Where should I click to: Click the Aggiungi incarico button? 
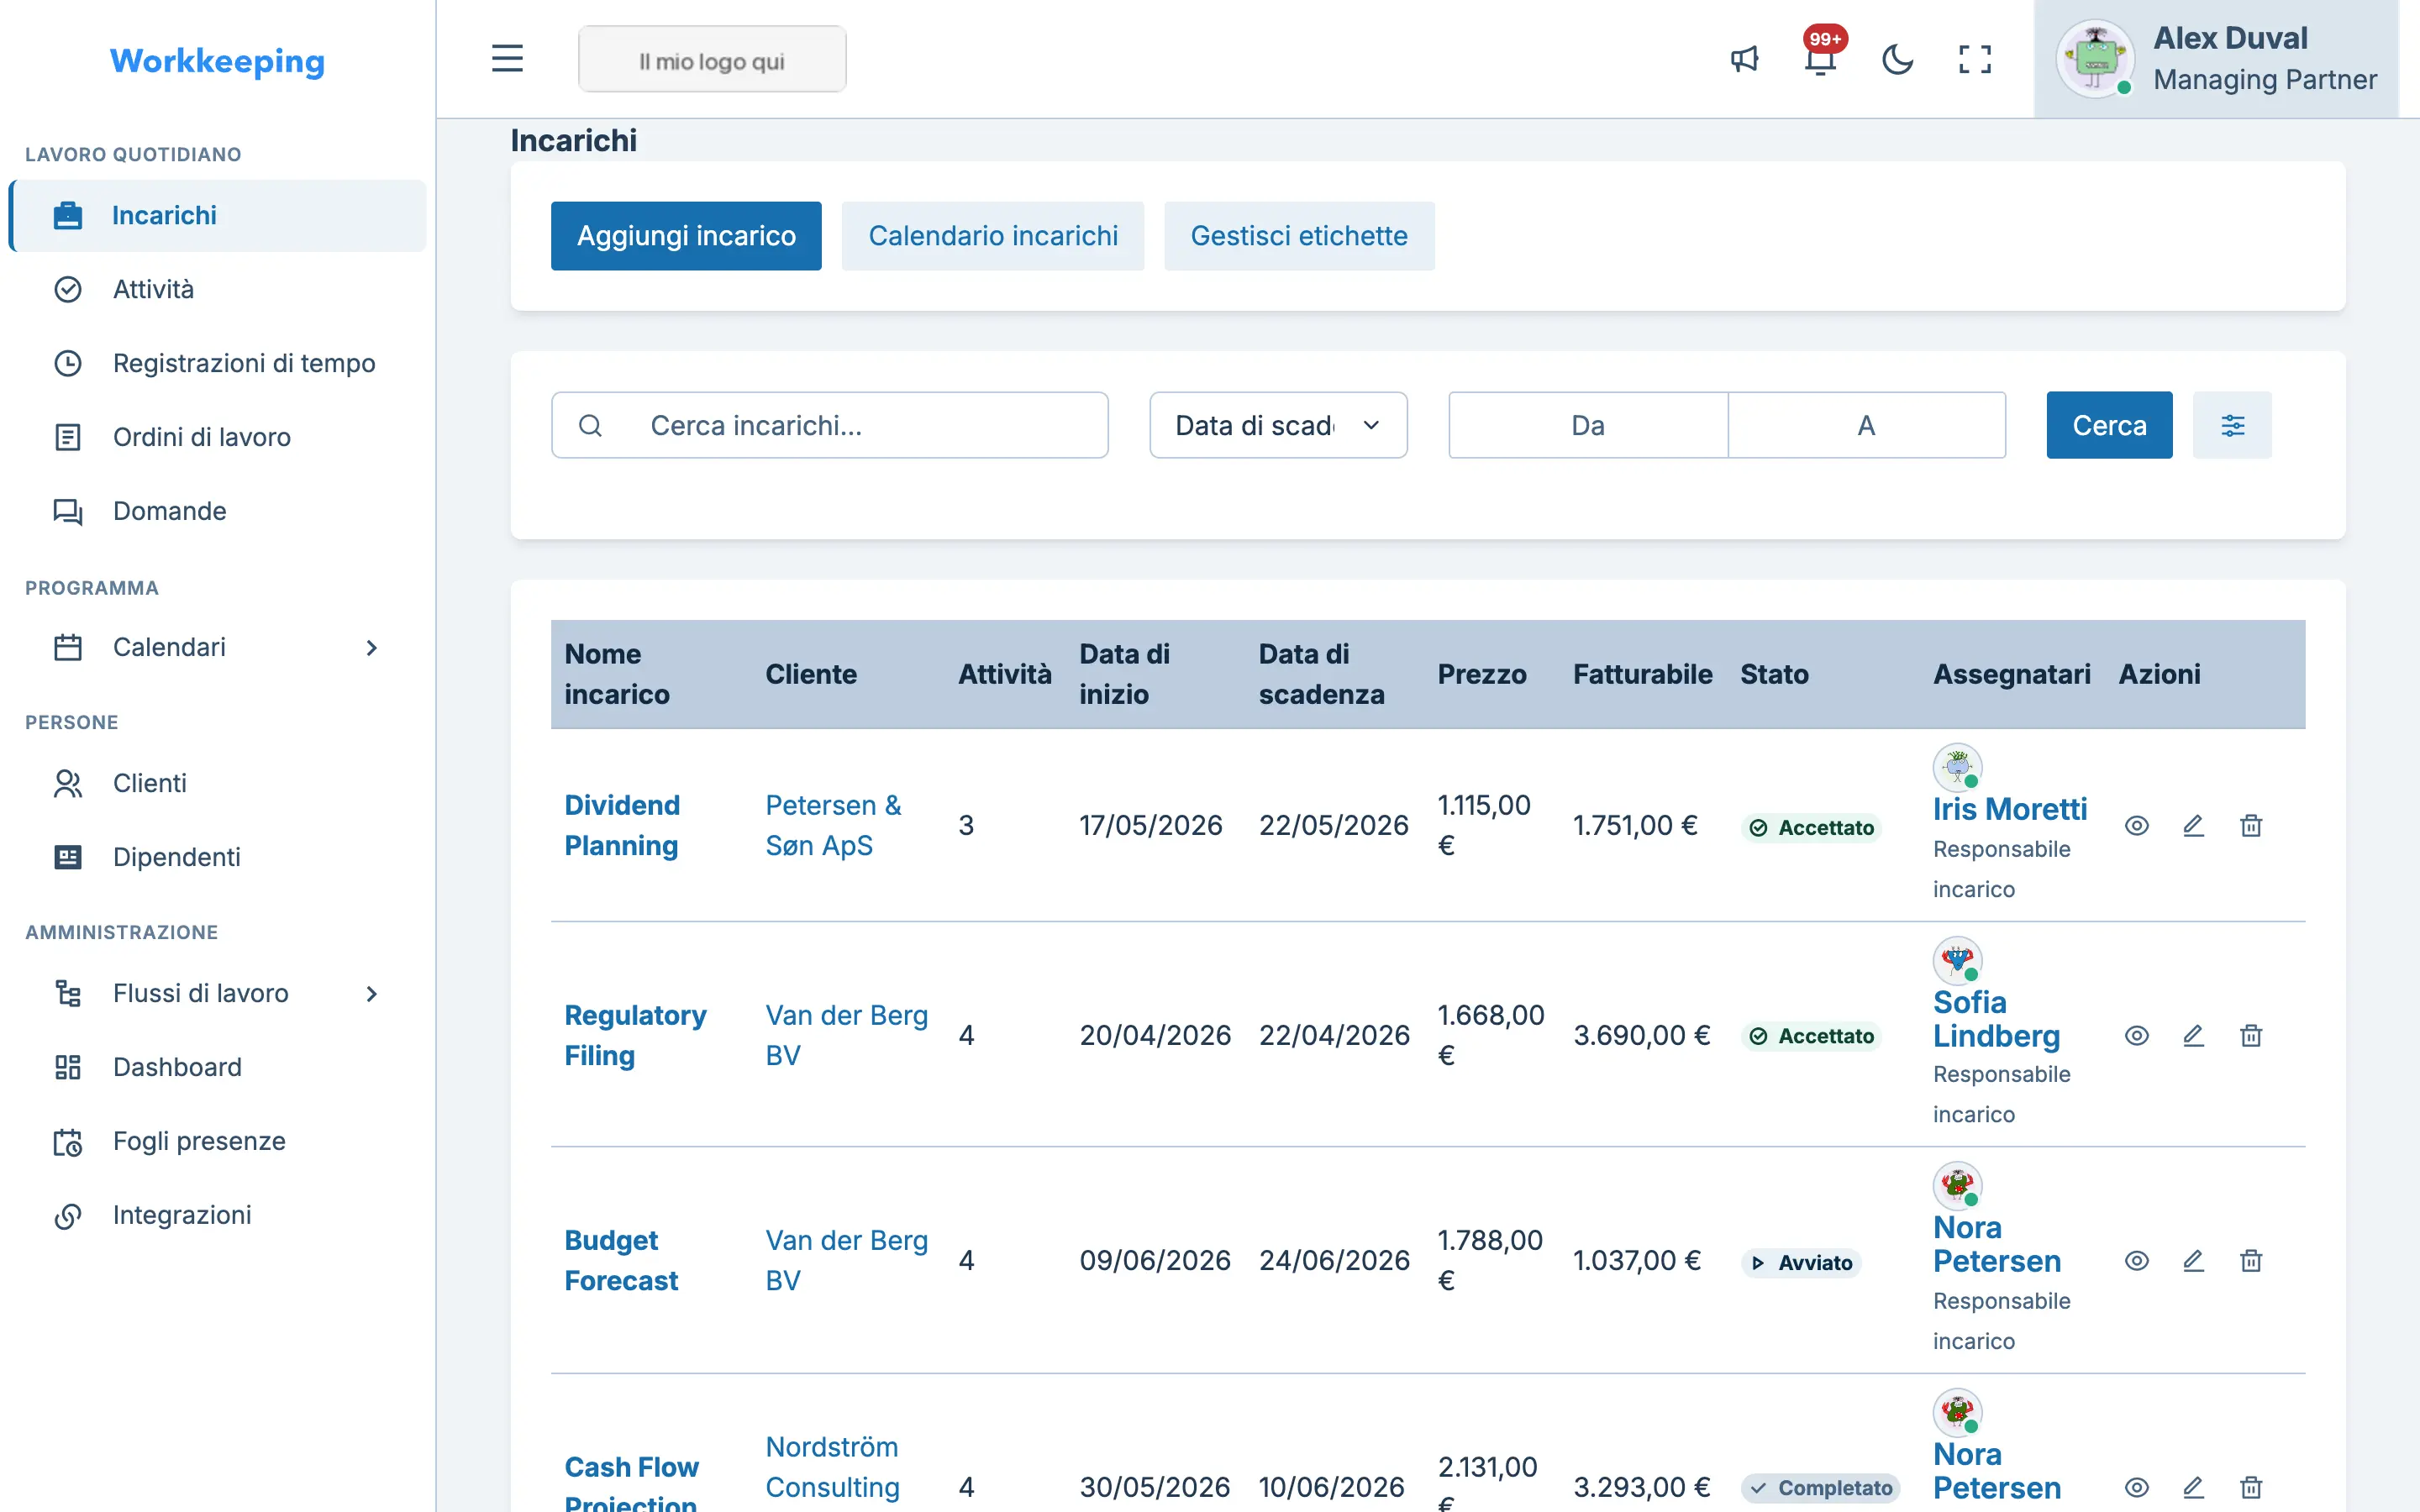pos(686,236)
